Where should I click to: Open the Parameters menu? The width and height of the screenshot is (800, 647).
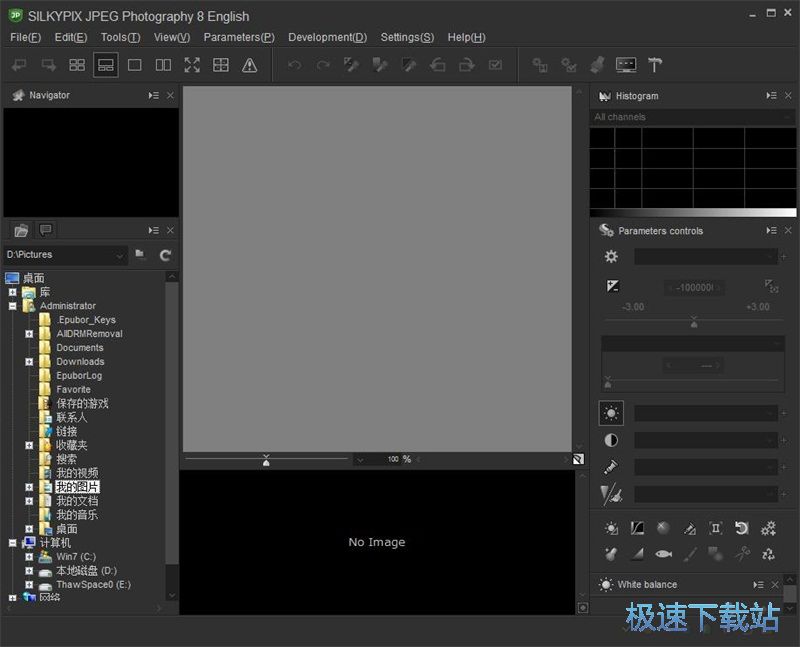tap(239, 37)
